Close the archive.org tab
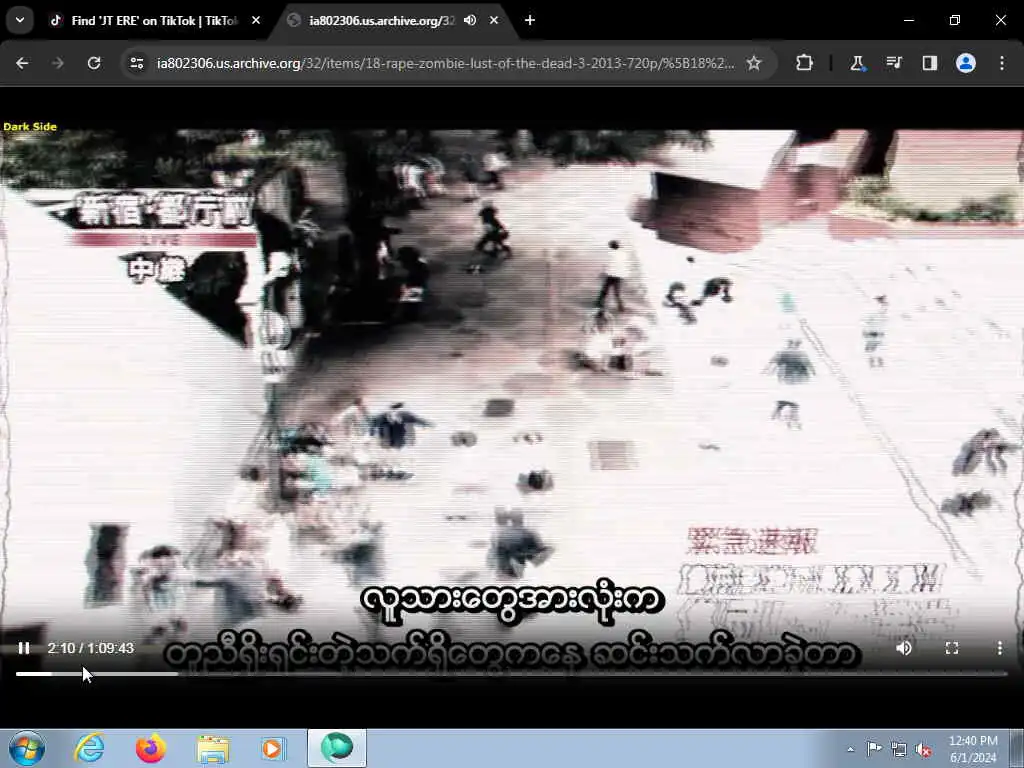Viewport: 1024px width, 768px height. [x=494, y=20]
